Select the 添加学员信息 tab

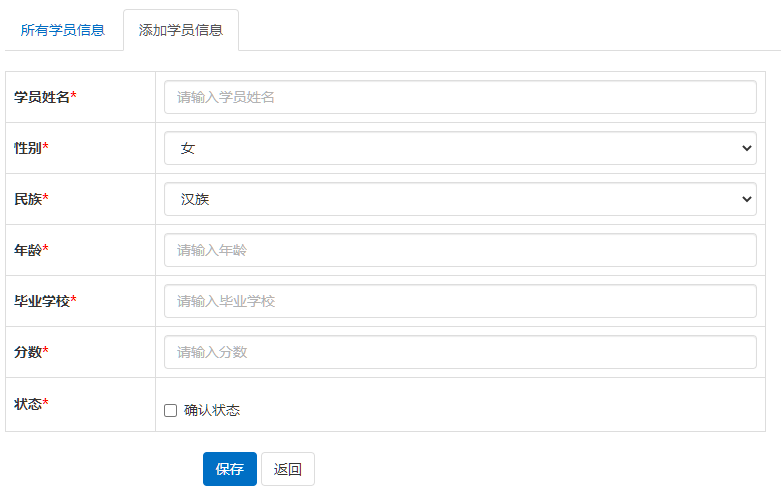point(181,30)
